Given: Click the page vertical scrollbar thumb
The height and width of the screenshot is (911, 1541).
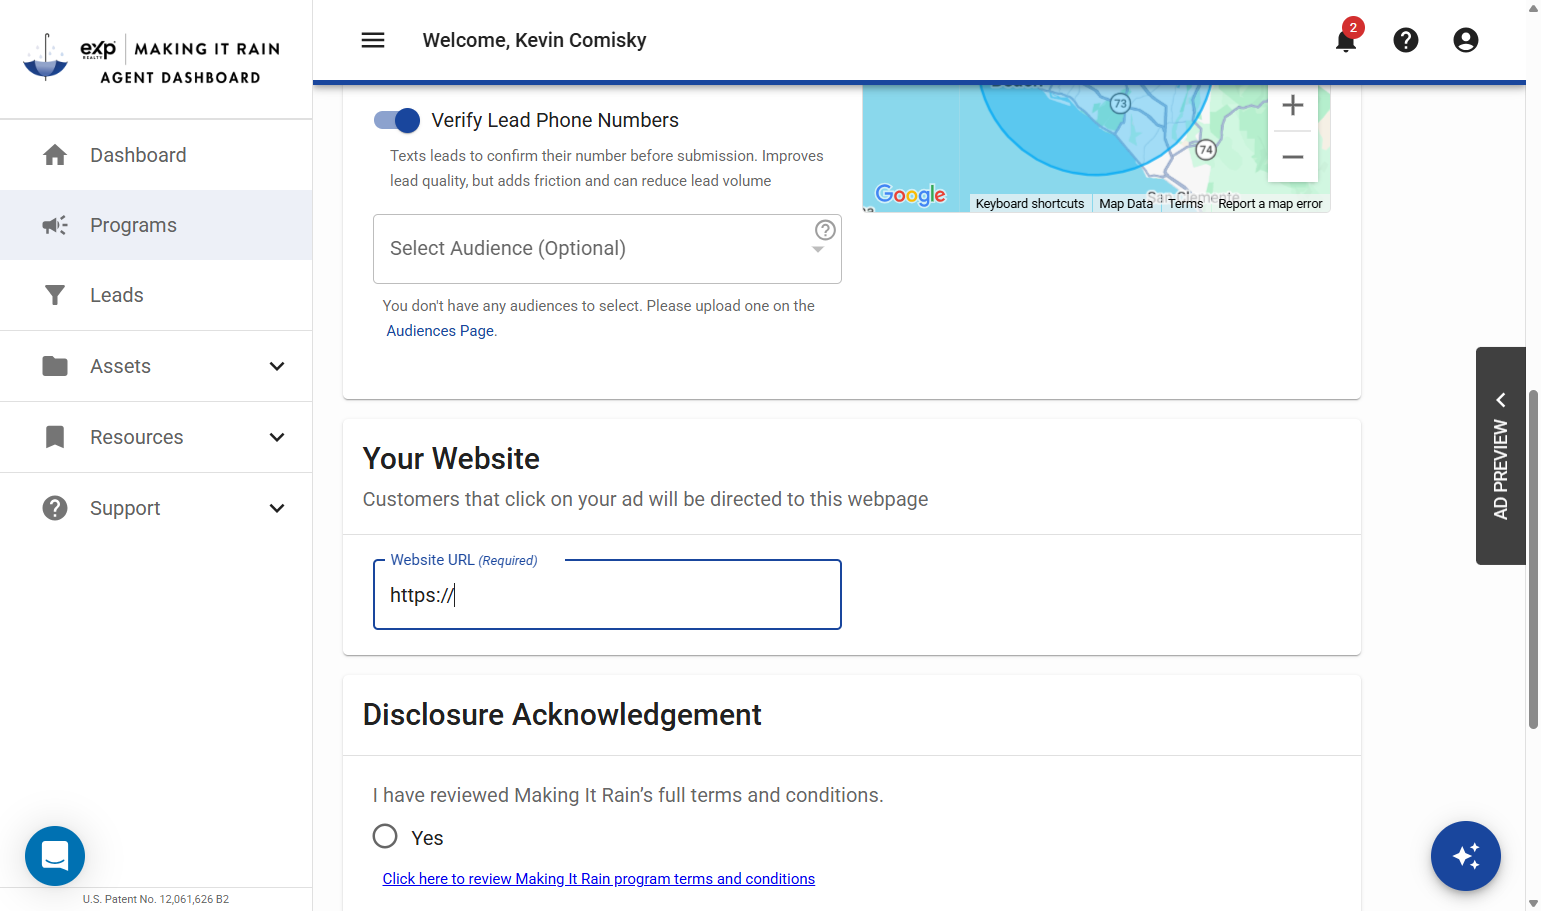Looking at the screenshot, I should [1533, 558].
